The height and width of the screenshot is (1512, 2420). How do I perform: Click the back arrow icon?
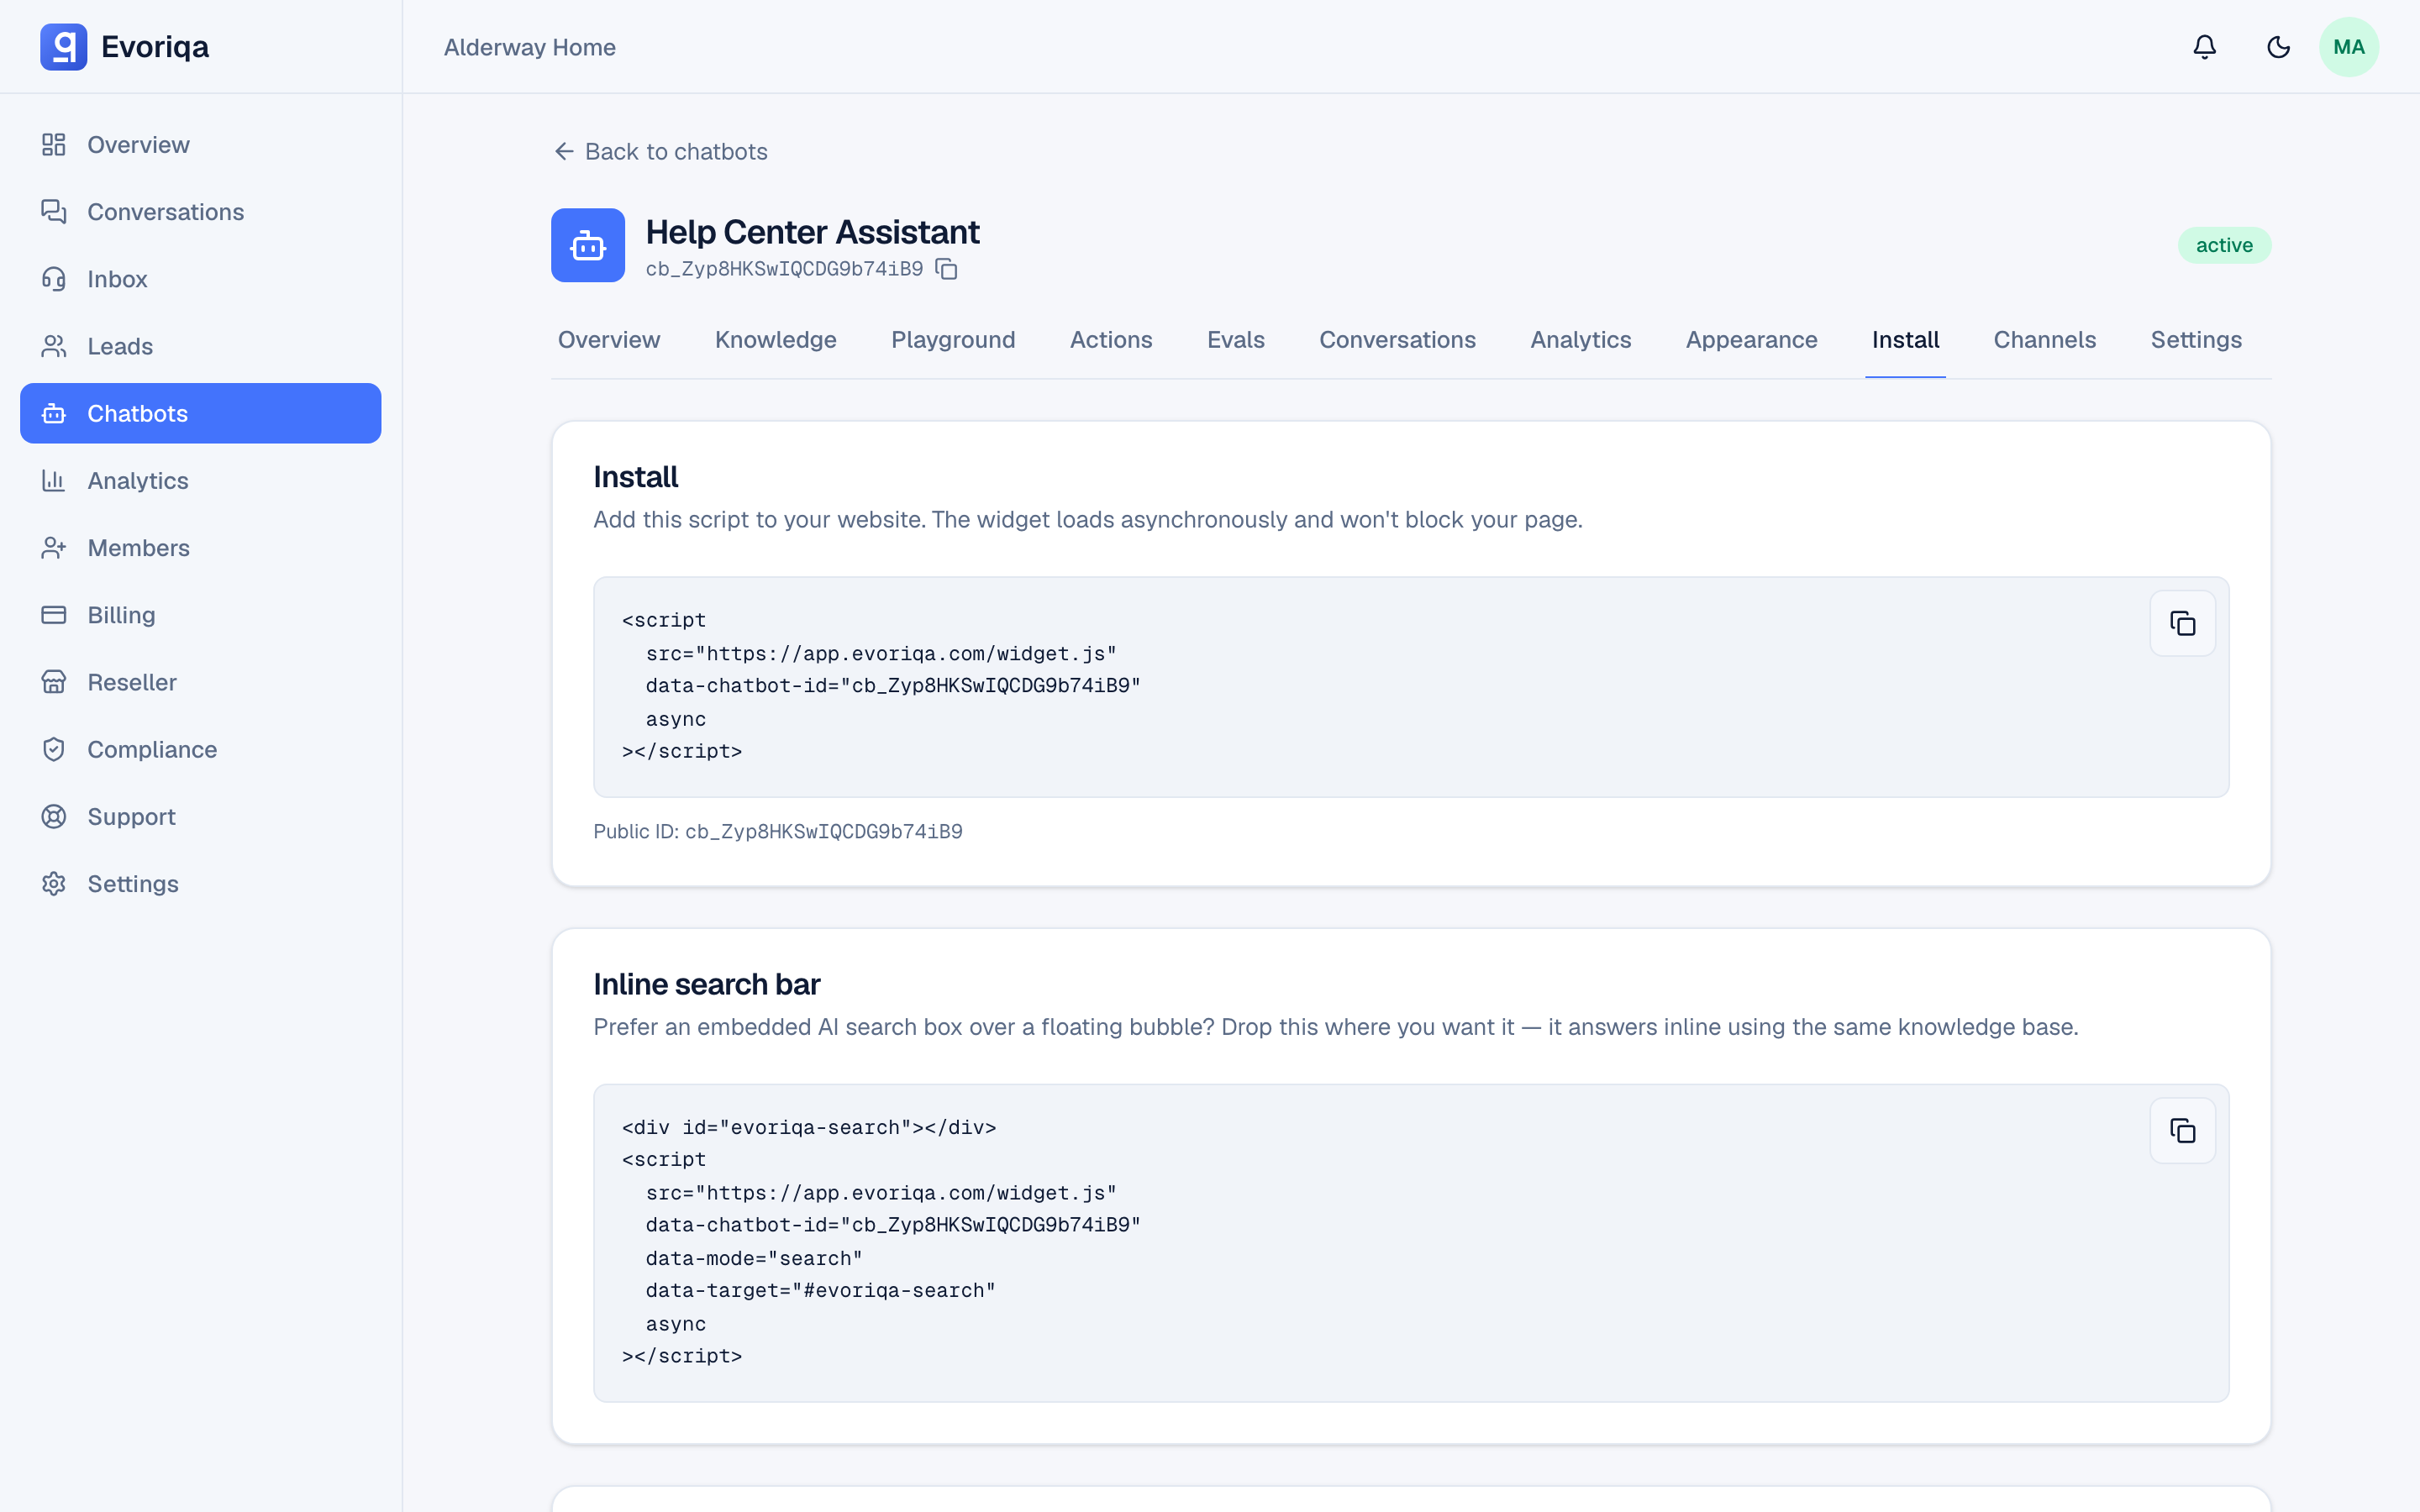click(x=564, y=151)
